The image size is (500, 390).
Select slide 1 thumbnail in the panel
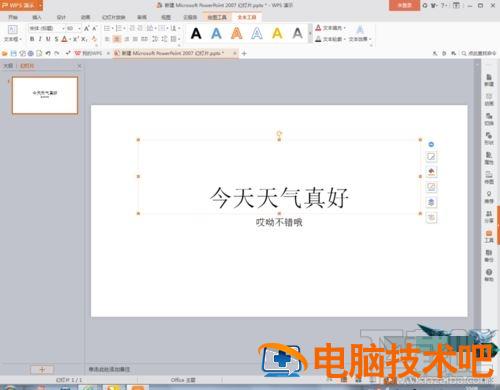(x=45, y=95)
